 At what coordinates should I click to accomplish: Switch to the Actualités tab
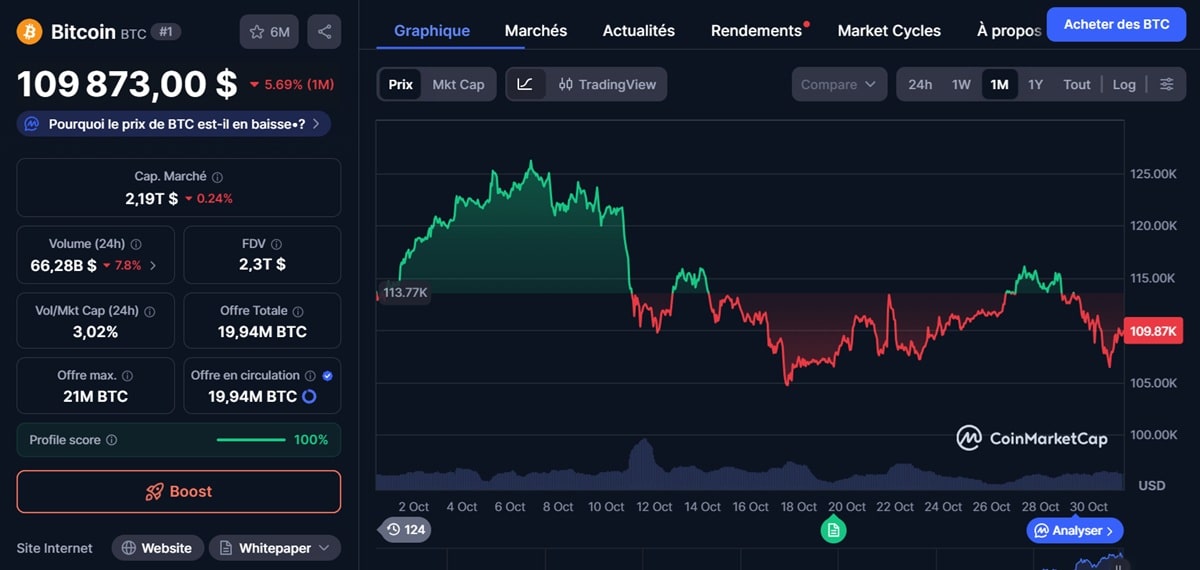coord(638,30)
